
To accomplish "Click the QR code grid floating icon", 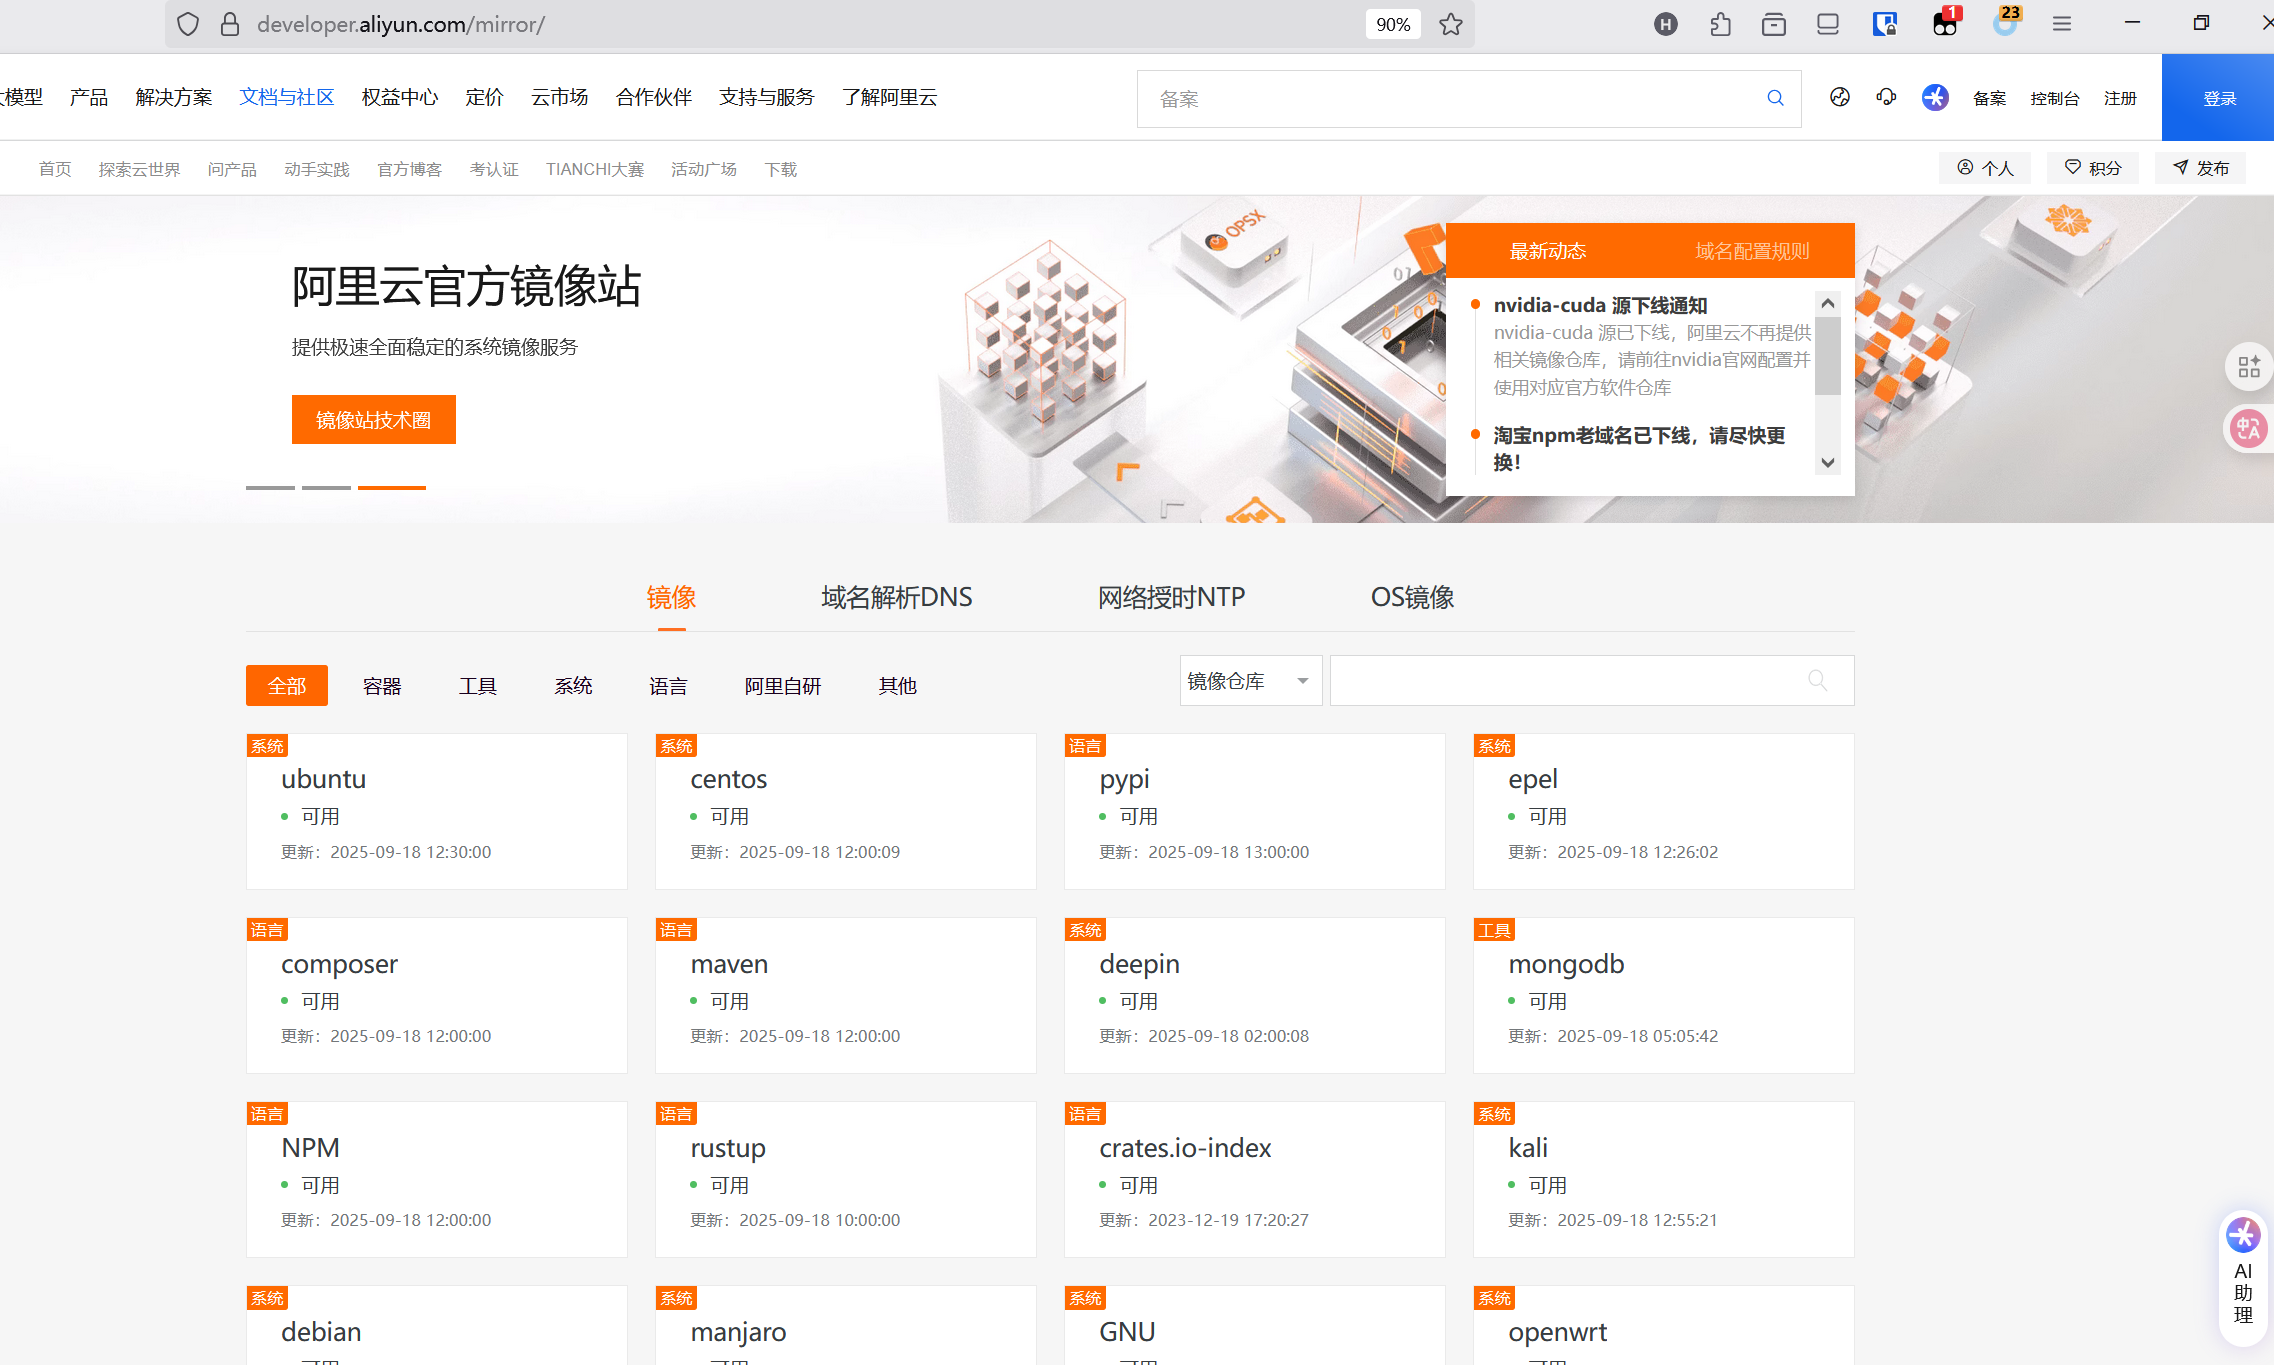I will [x=2249, y=367].
